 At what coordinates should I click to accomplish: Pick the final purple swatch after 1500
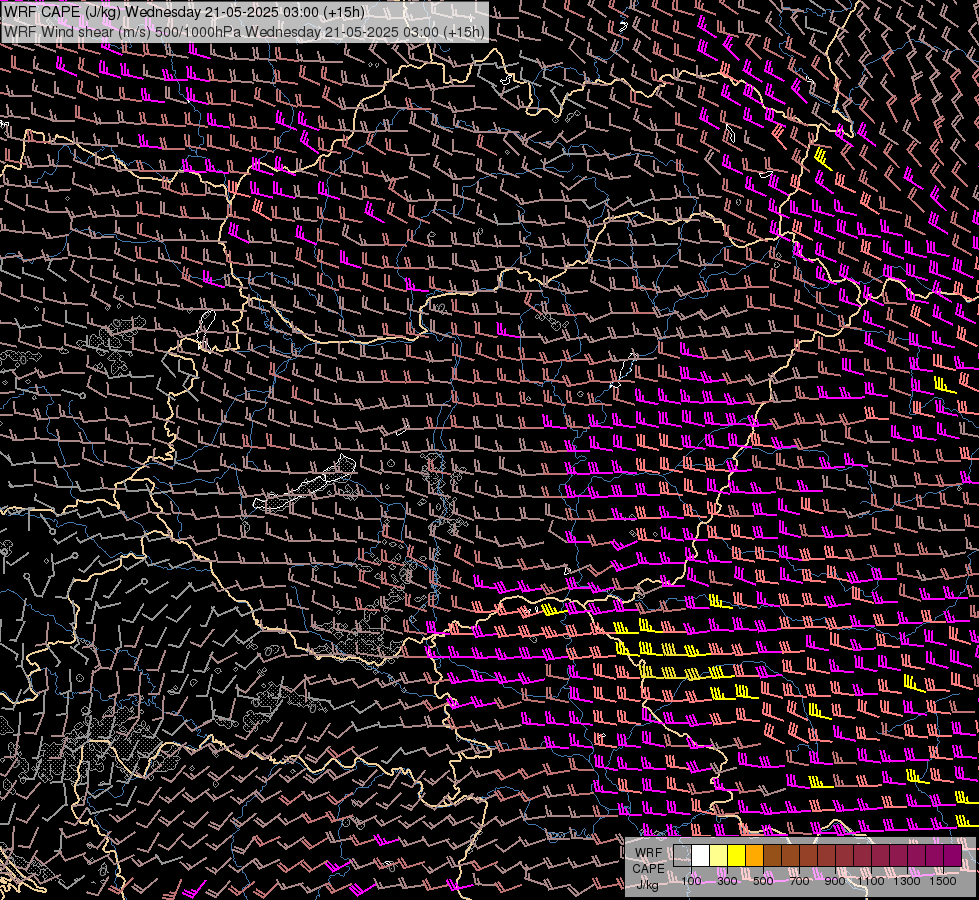953,856
